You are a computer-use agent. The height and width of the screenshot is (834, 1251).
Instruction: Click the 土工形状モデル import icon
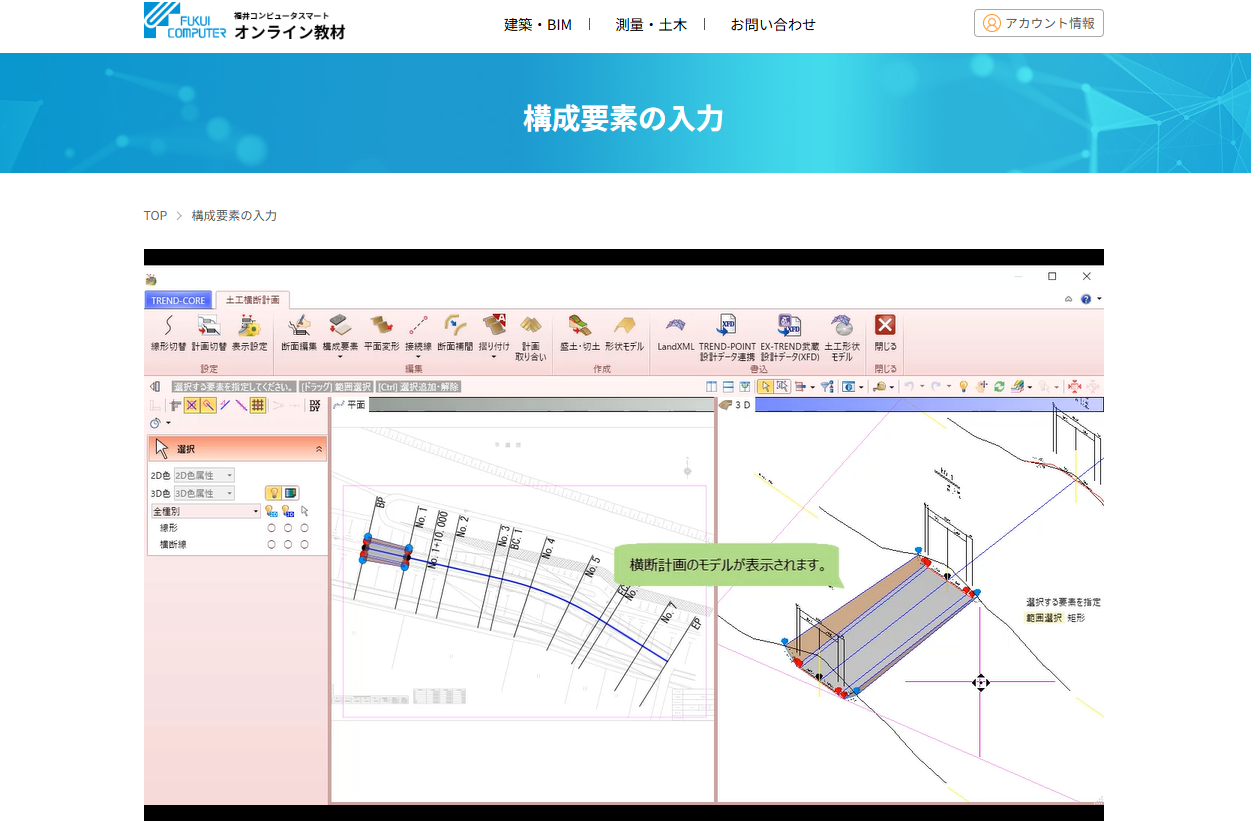[x=842, y=327]
